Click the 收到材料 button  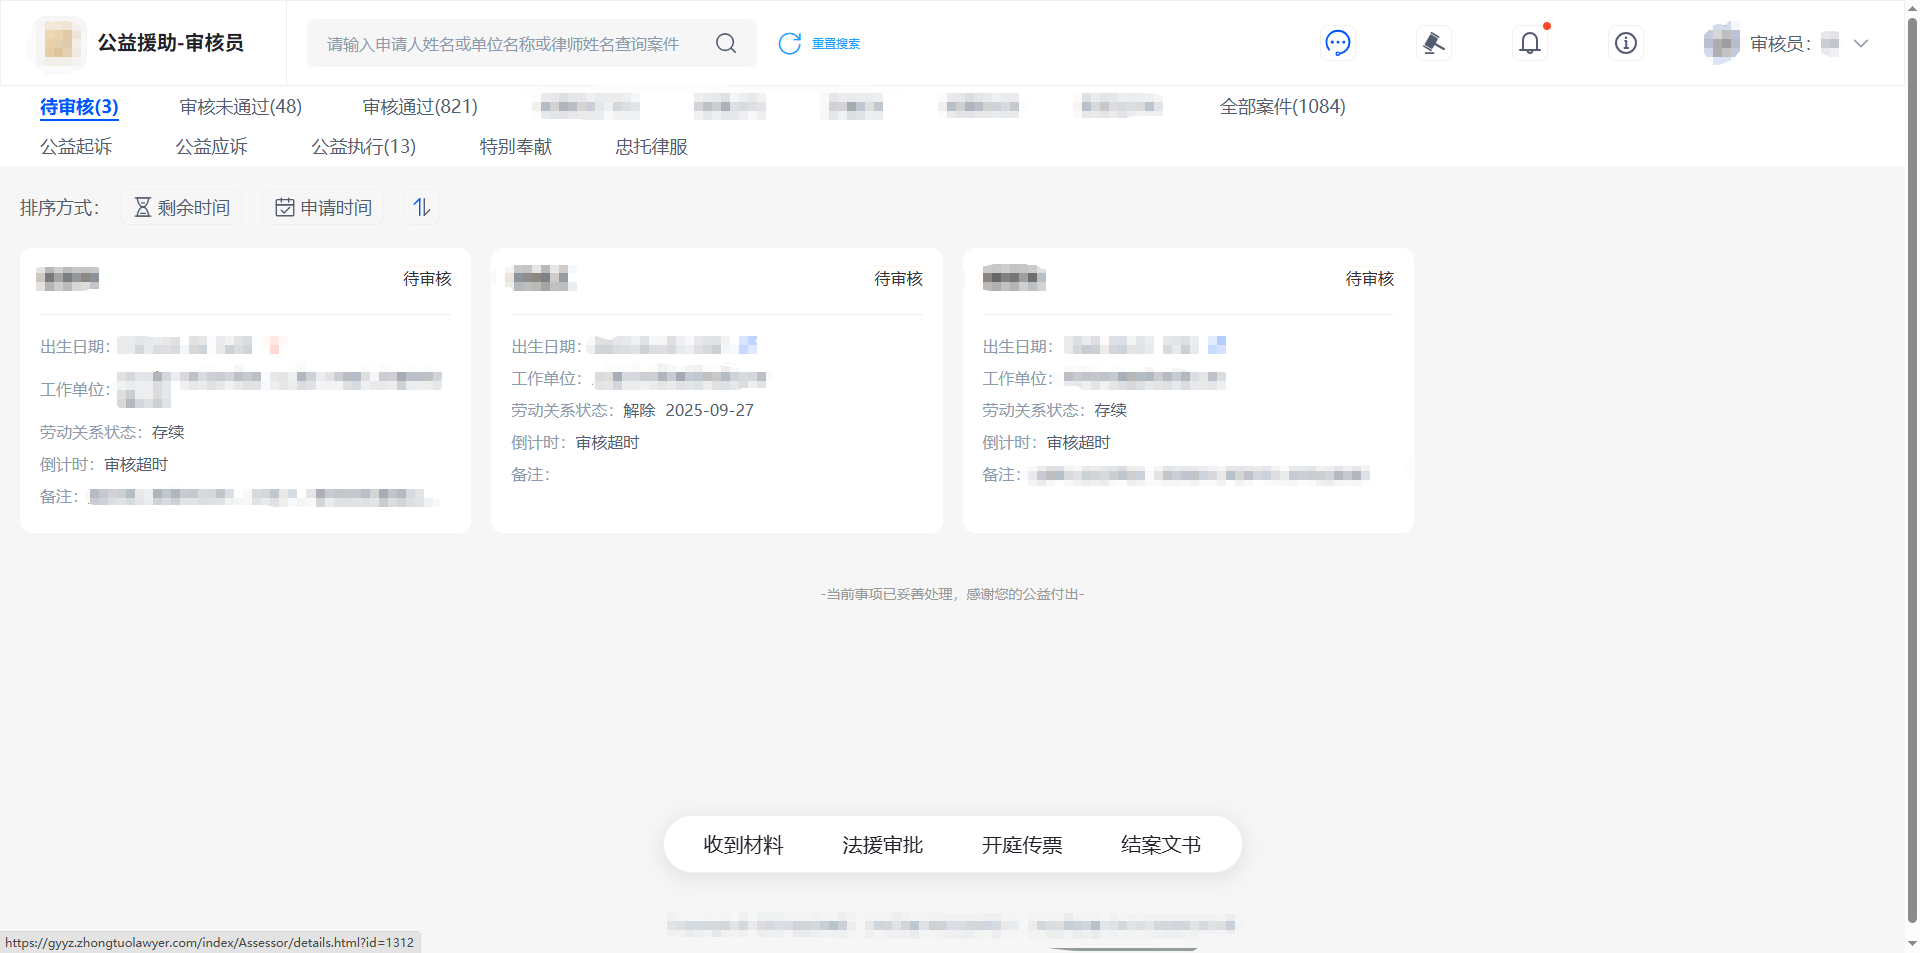tap(743, 845)
